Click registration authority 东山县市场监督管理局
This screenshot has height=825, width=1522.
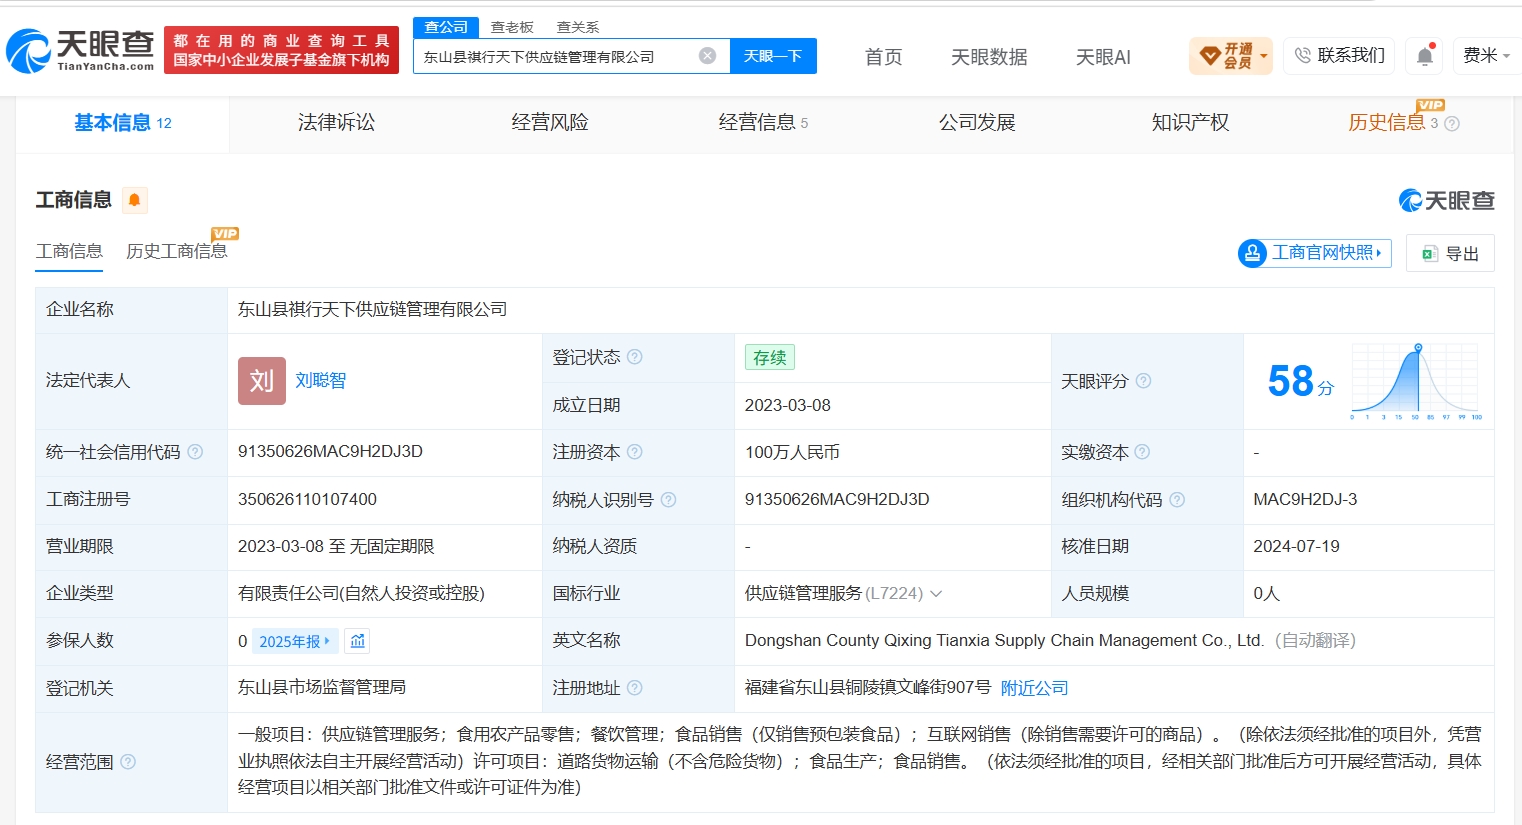[322, 688]
